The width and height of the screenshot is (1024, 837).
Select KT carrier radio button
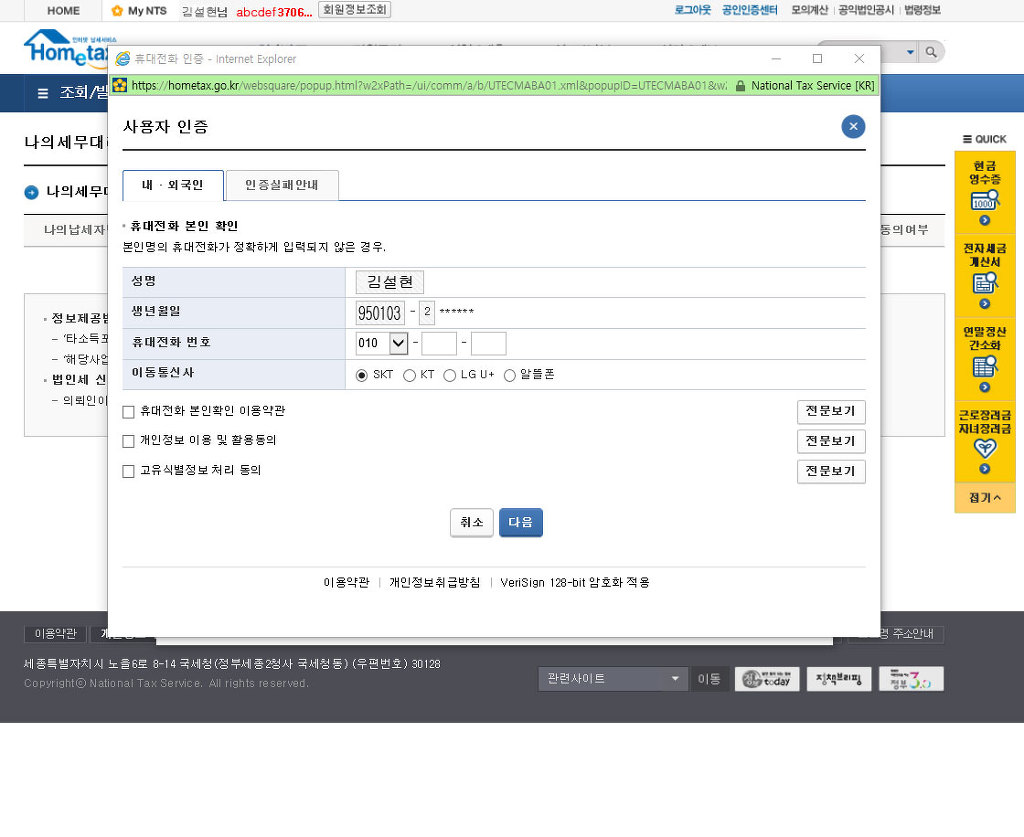(409, 375)
